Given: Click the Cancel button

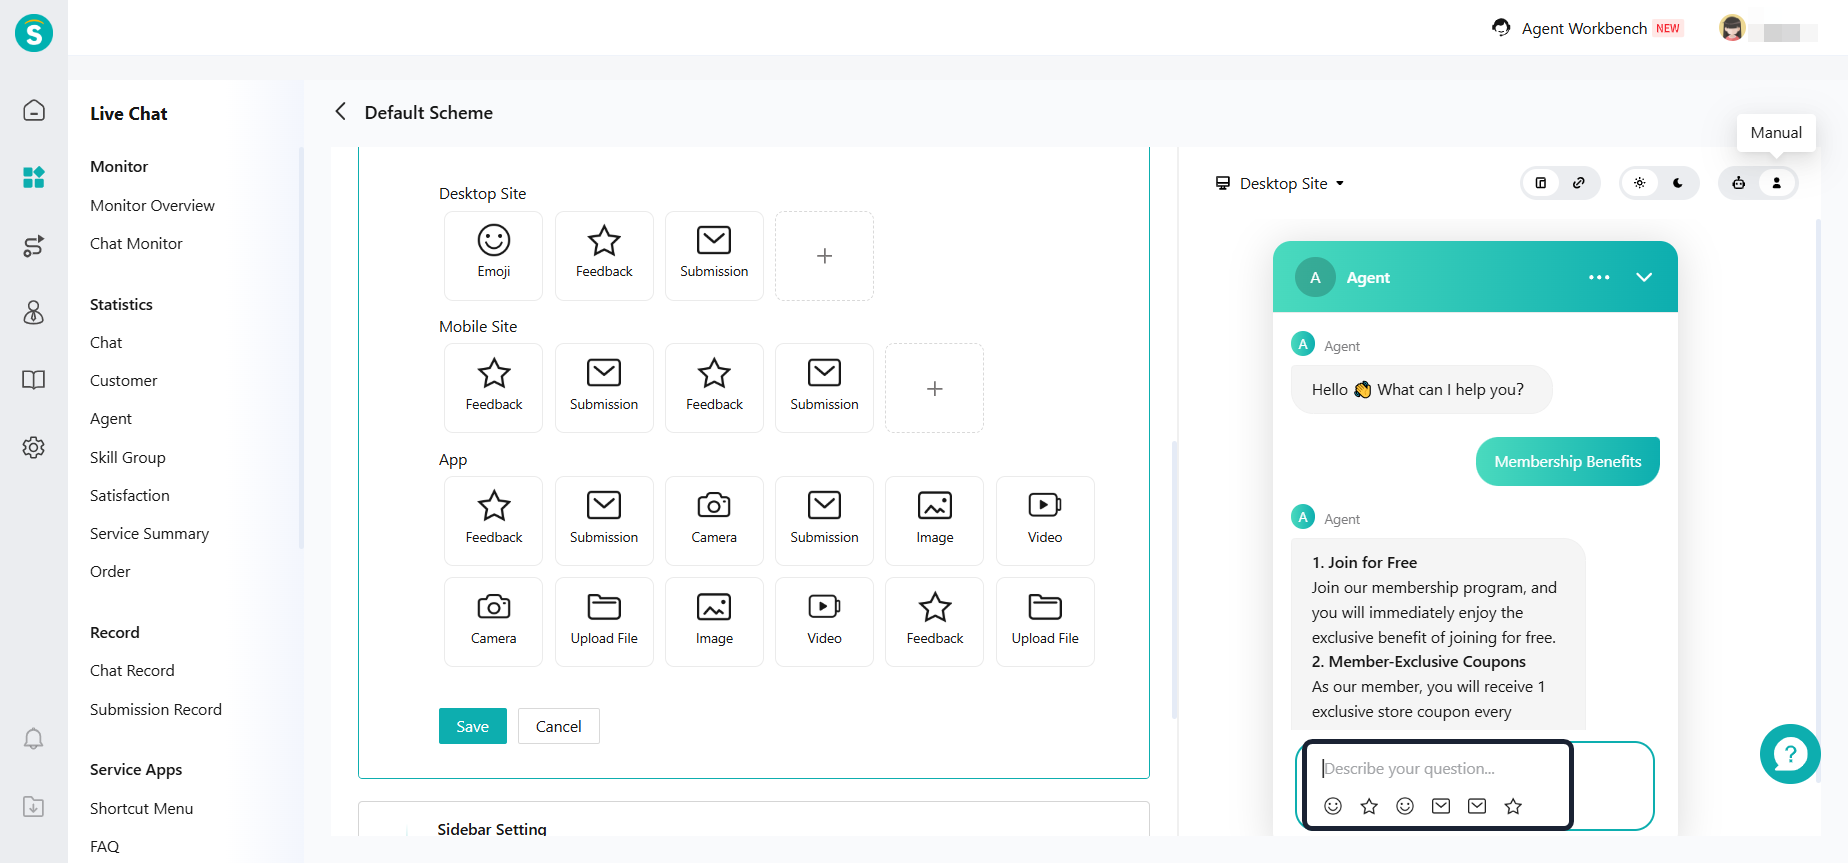Looking at the screenshot, I should point(558,726).
